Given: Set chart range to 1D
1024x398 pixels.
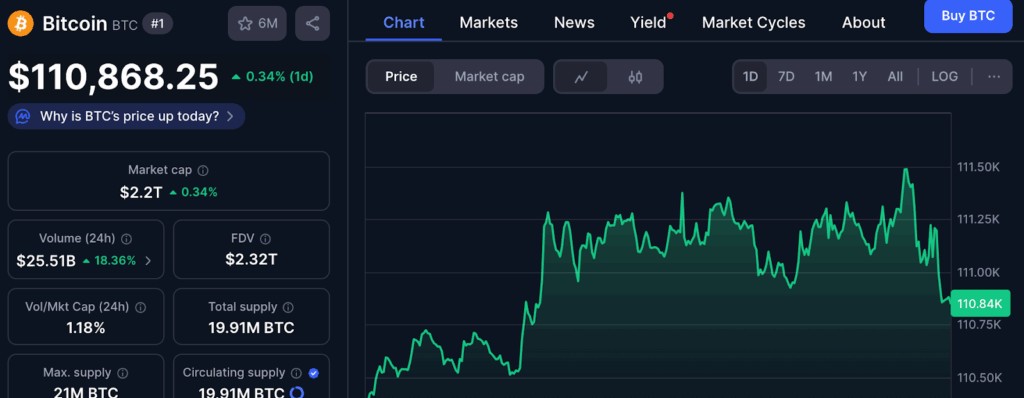Looking at the screenshot, I should (x=750, y=77).
